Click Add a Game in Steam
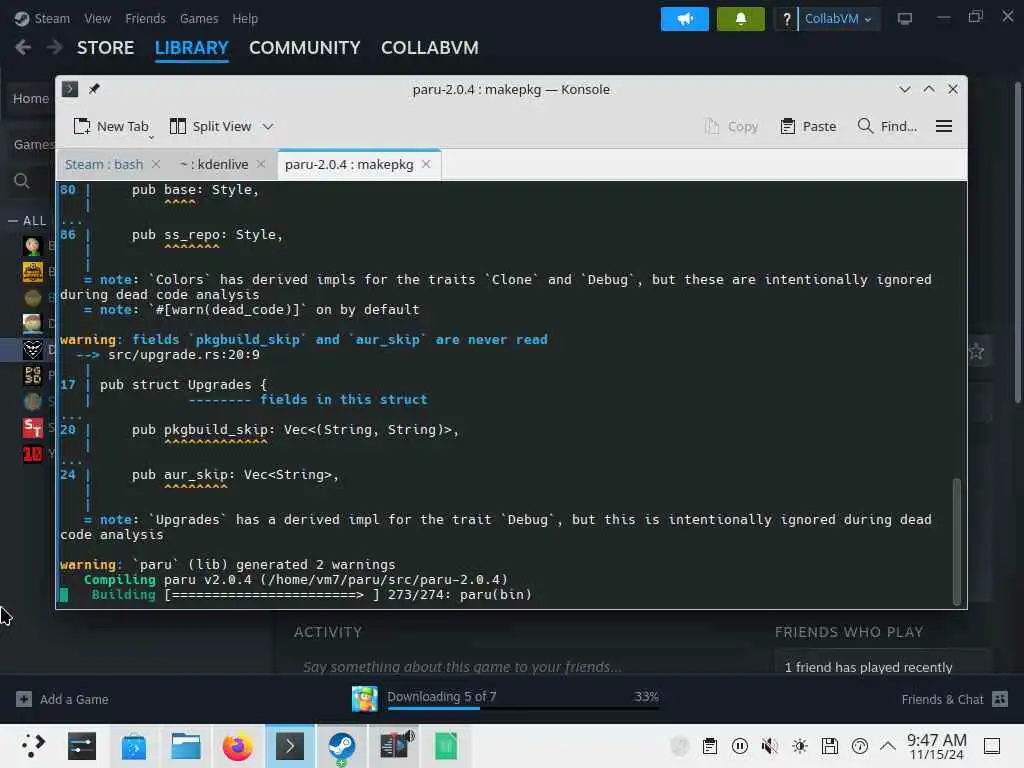The width and height of the screenshot is (1024, 768). 62,699
